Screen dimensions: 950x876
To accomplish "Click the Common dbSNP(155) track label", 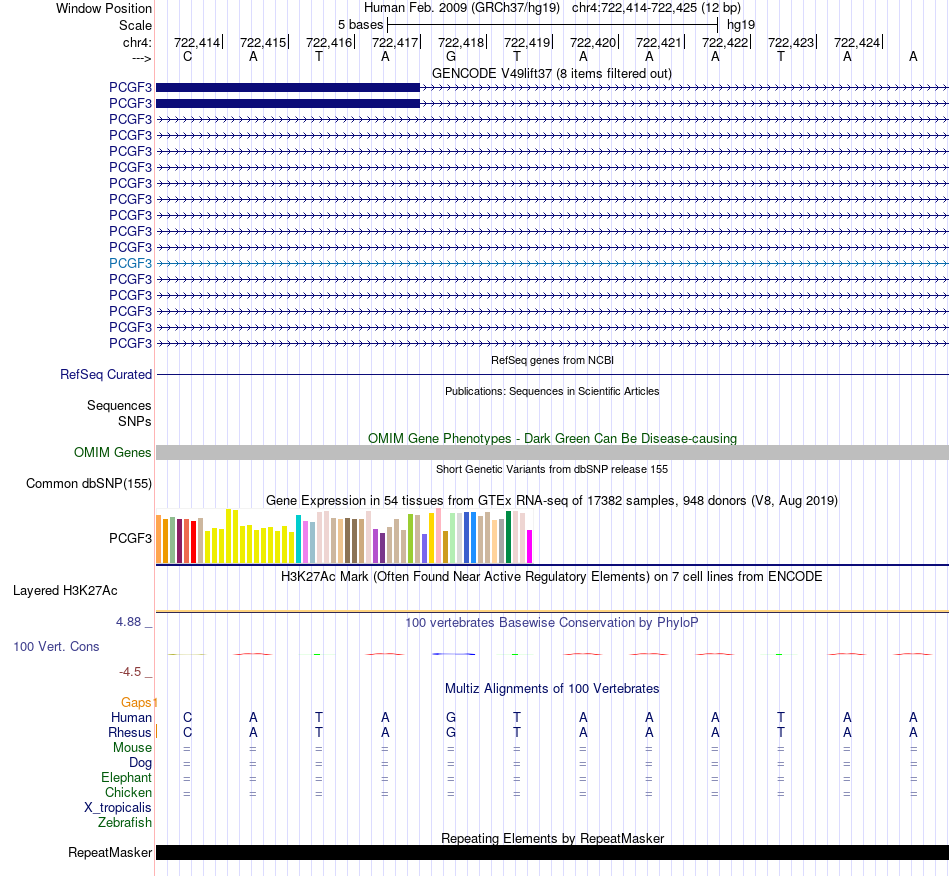I will [x=89, y=483].
